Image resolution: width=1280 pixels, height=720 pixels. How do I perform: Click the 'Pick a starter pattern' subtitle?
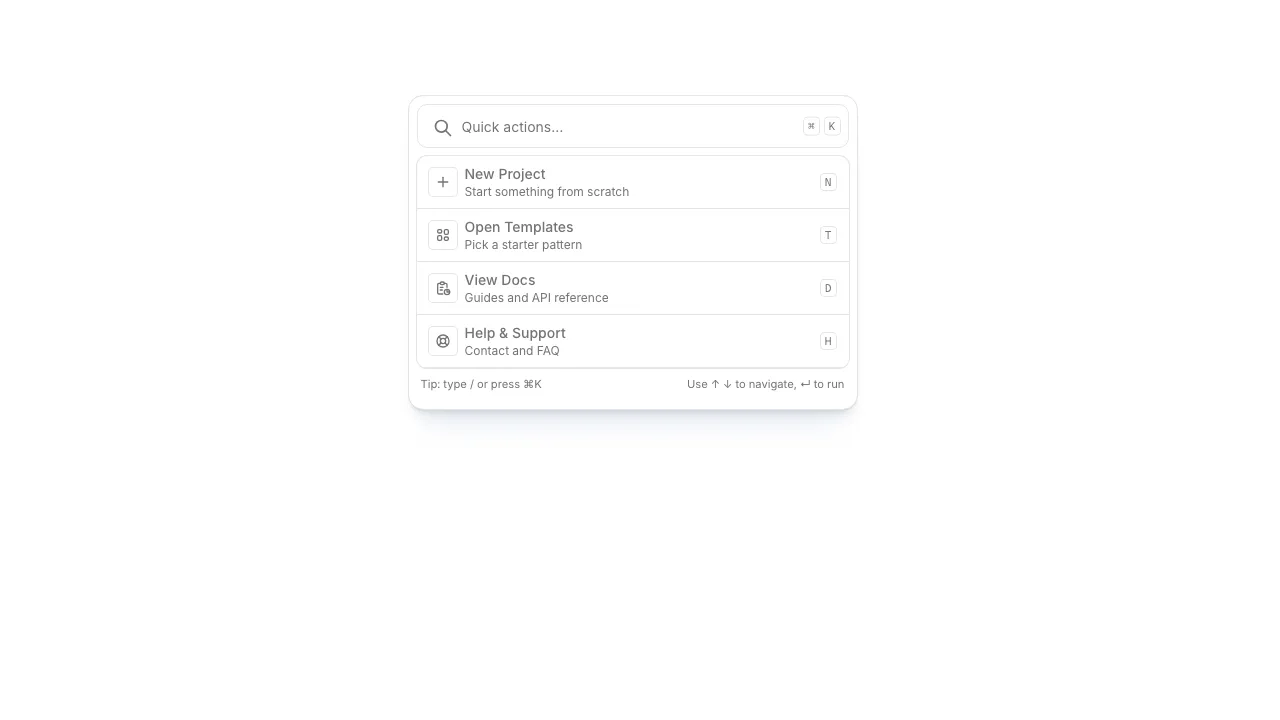point(523,244)
